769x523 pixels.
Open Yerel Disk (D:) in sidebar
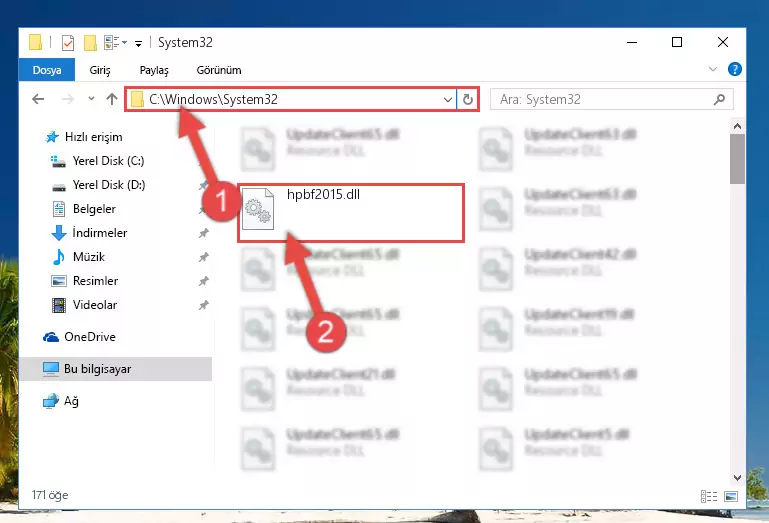109,185
